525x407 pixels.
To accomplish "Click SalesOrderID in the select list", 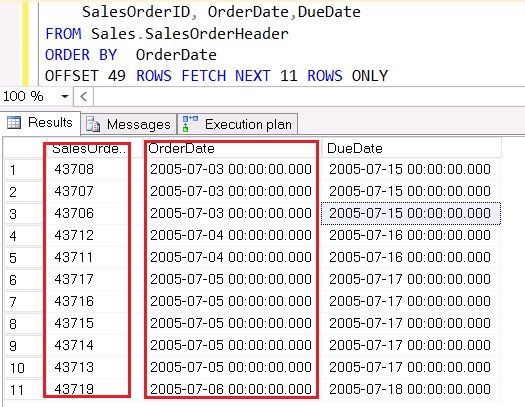I will [136, 12].
